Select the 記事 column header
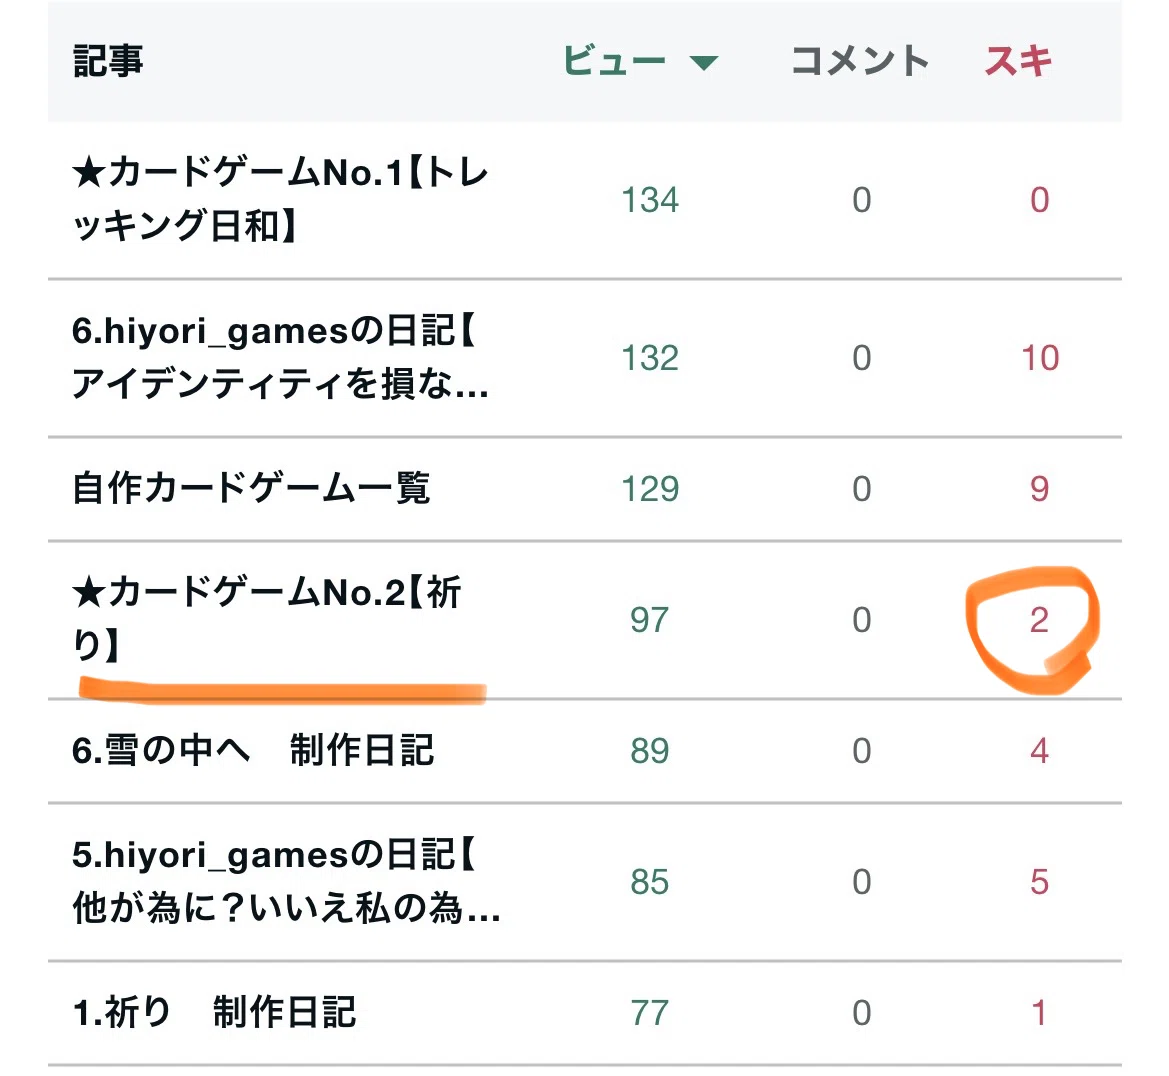 (x=108, y=60)
